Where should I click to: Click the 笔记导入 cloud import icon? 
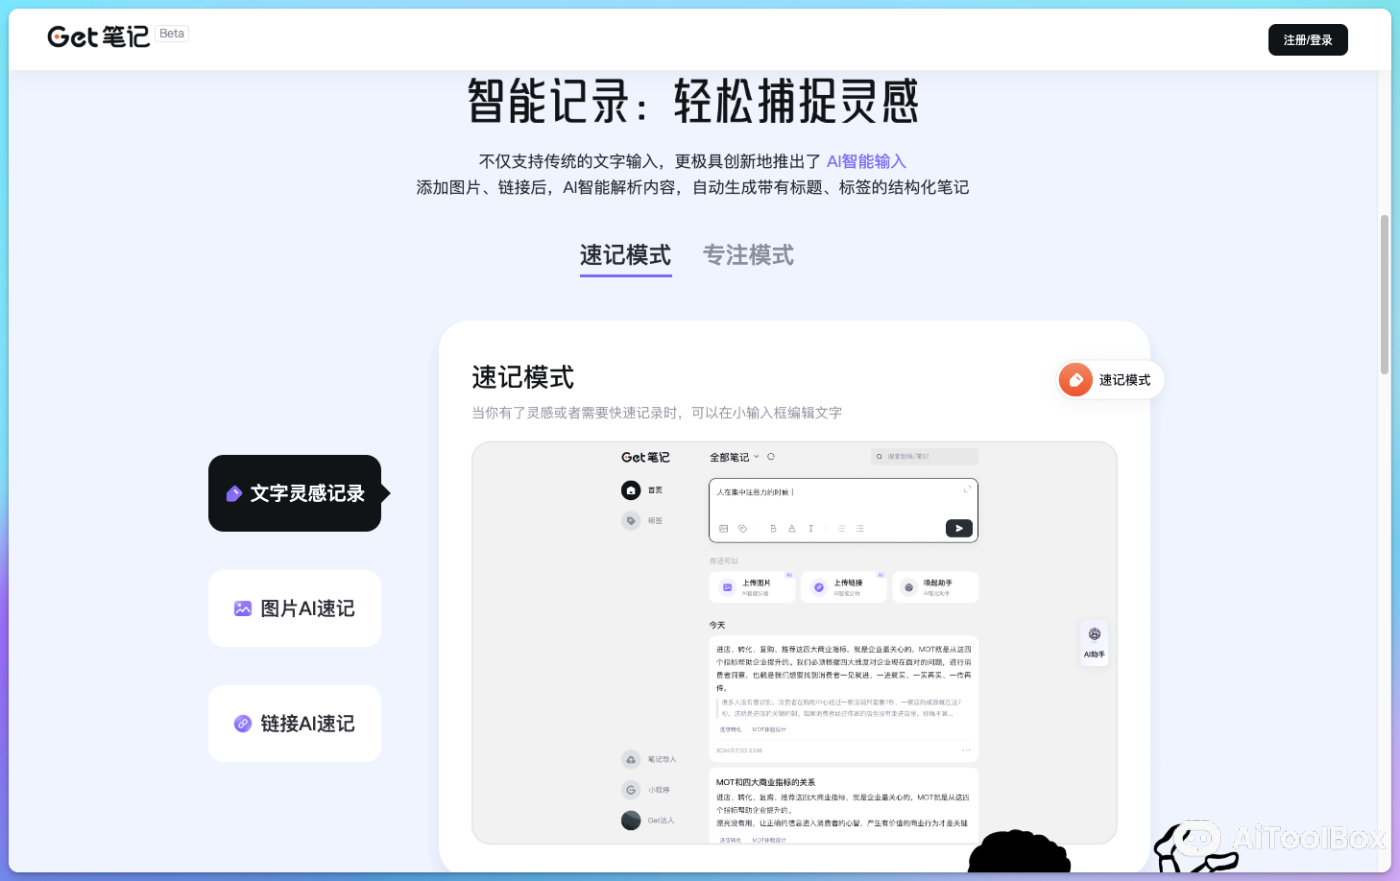[x=631, y=760]
